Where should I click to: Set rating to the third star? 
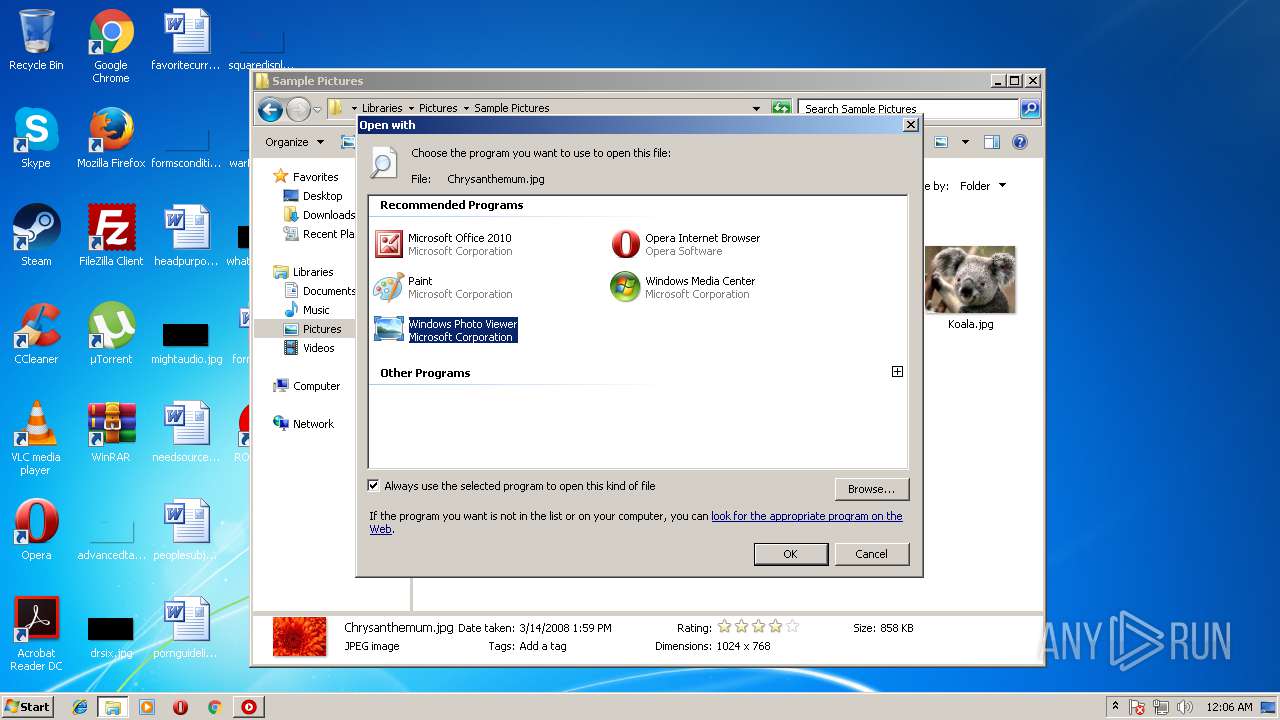tap(759, 627)
